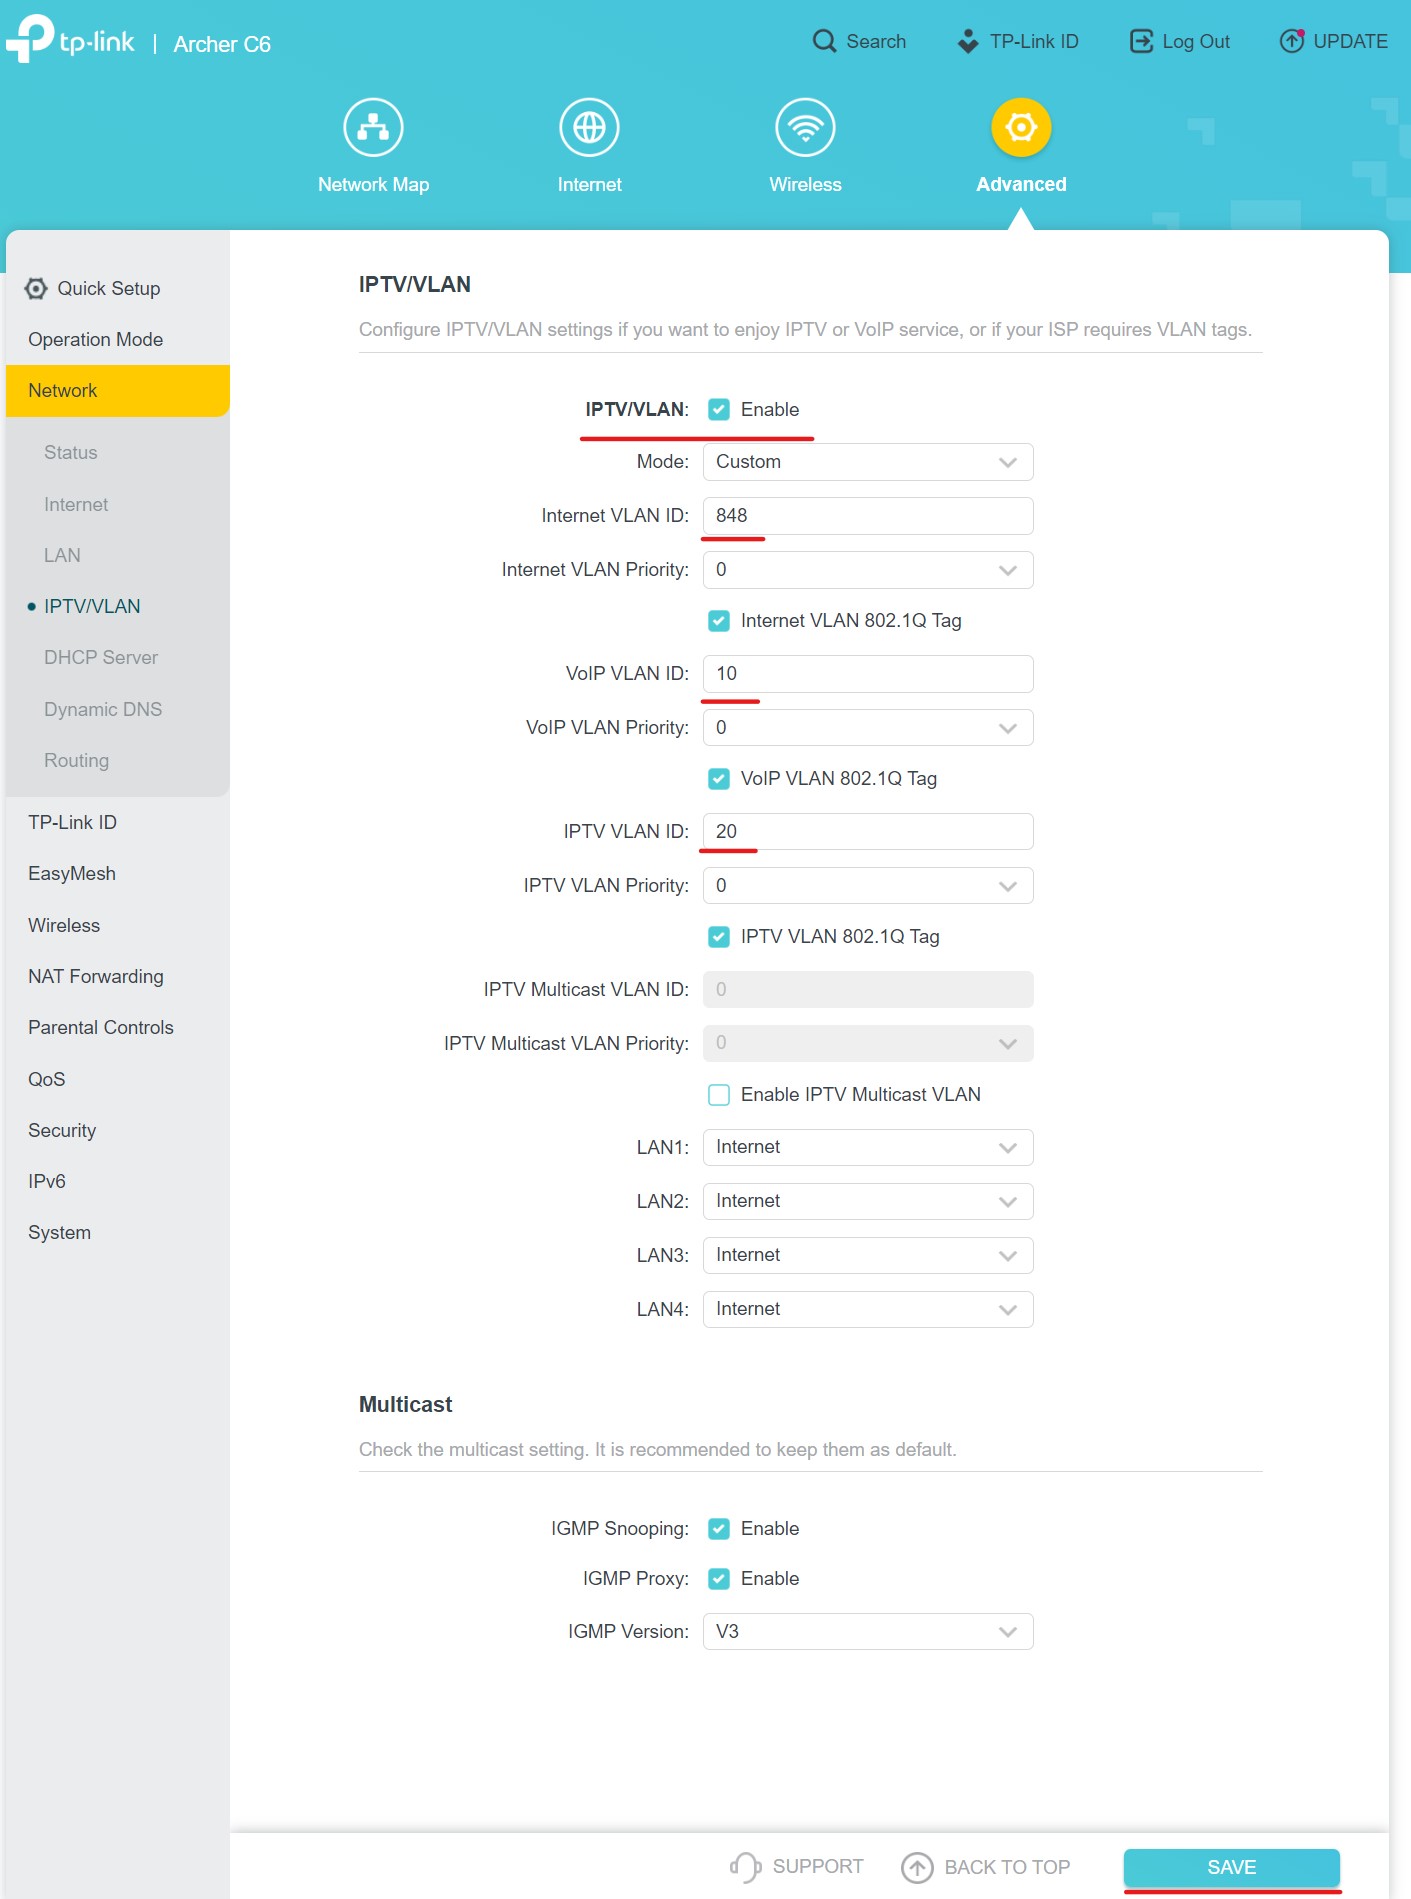Click the Log Out icon
Viewport: 1411px width, 1899px height.
1141,41
